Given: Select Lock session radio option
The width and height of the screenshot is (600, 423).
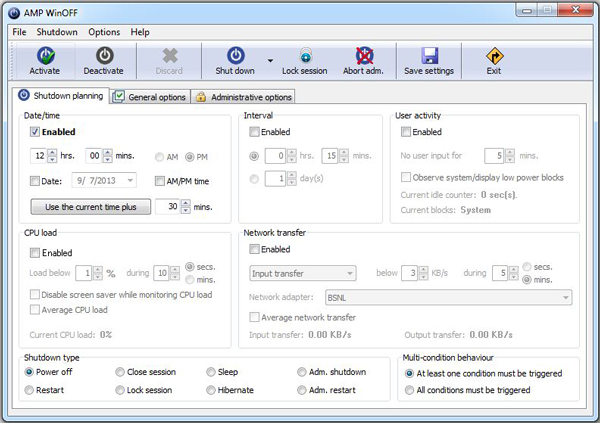Looking at the screenshot, I should click(120, 390).
